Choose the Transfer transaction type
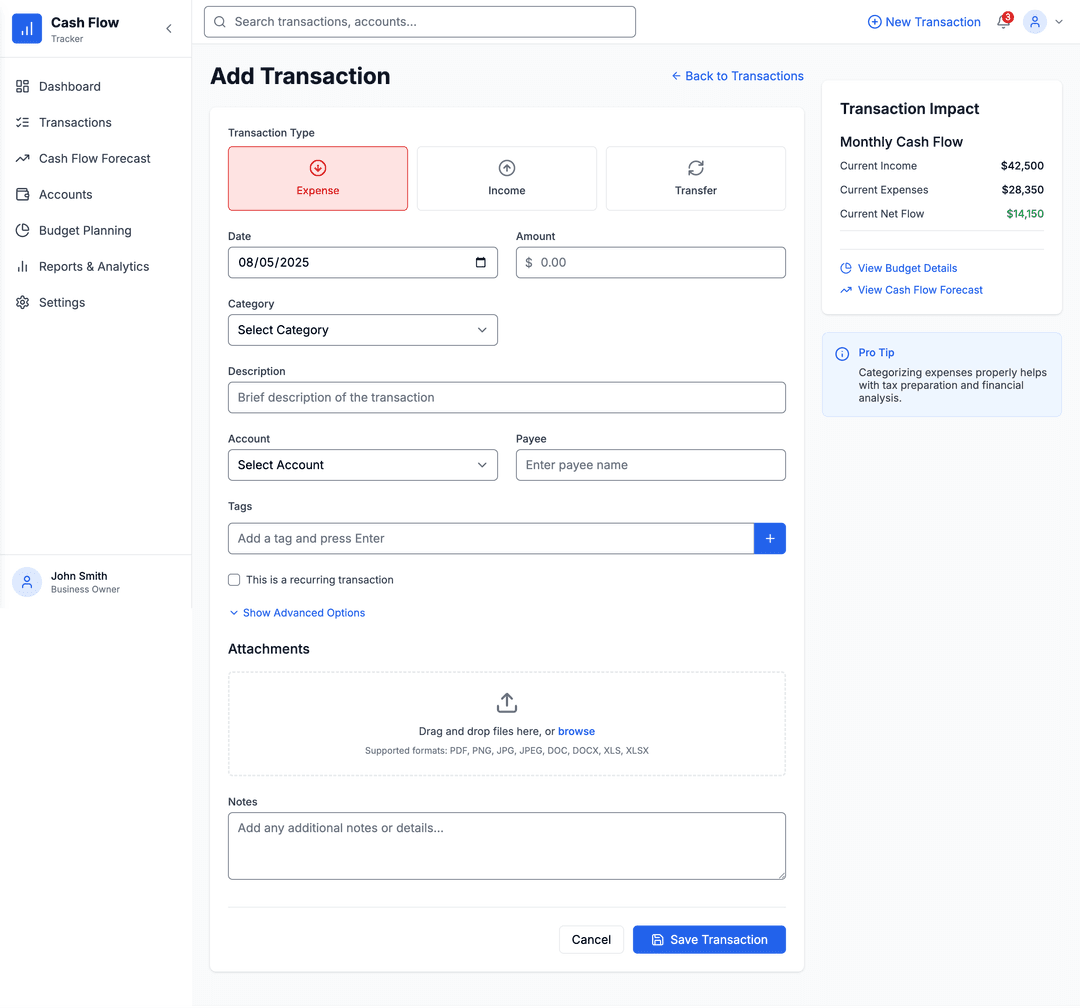 tap(696, 179)
